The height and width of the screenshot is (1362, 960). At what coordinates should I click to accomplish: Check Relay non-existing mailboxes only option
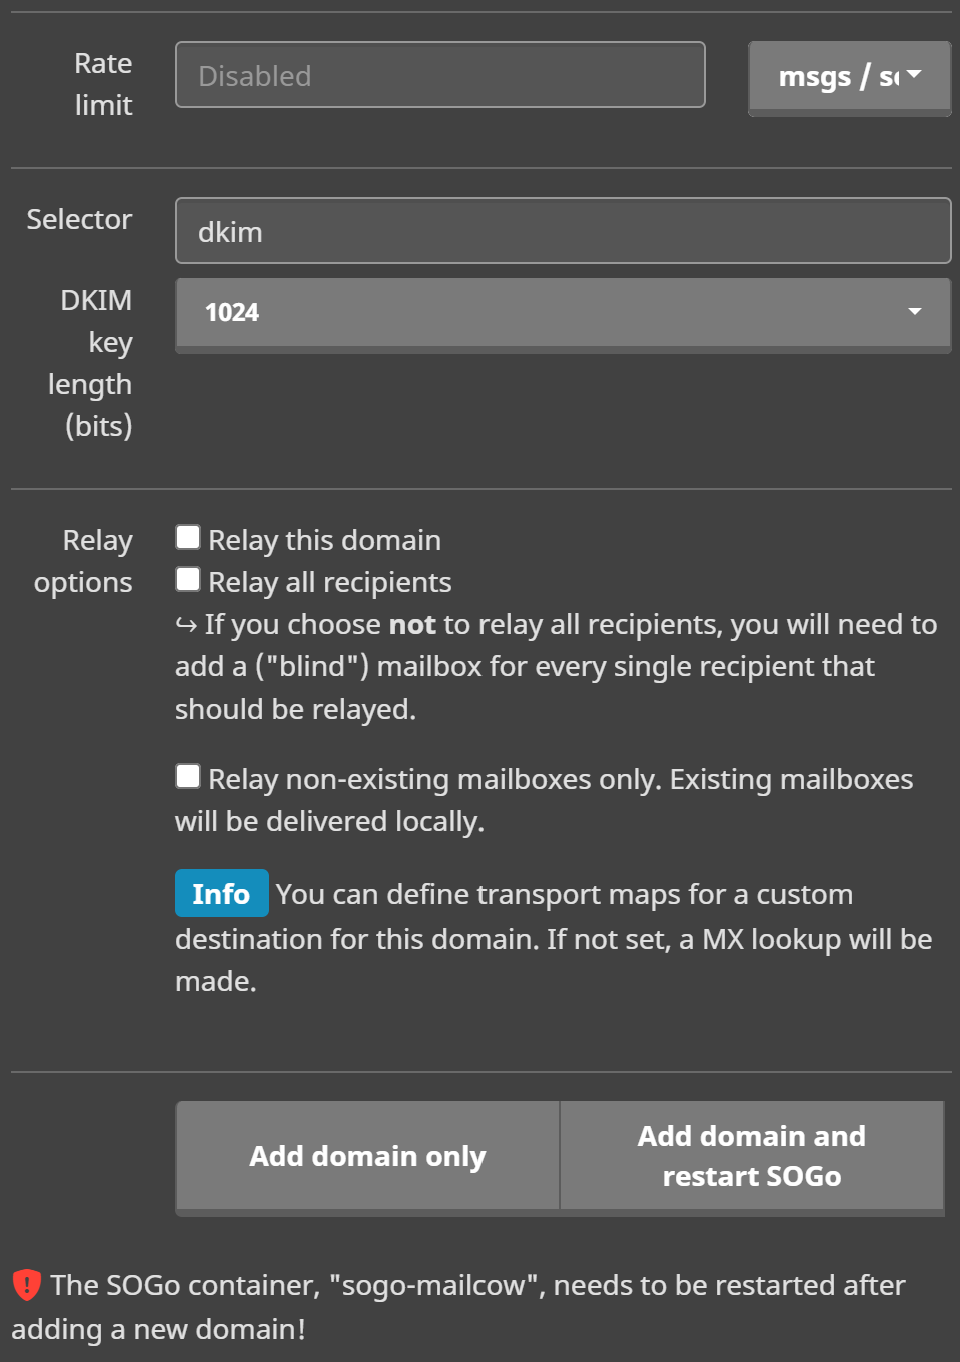coord(188,776)
